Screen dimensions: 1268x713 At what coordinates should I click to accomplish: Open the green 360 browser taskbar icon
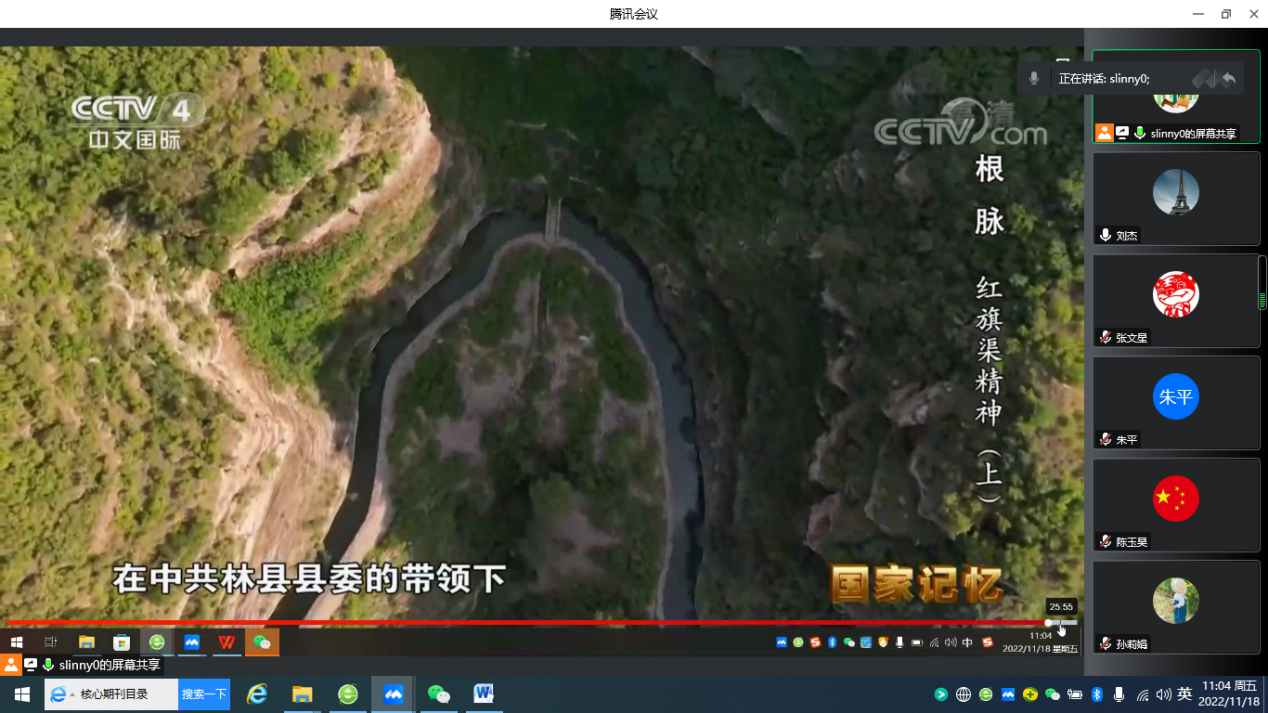coord(348,694)
